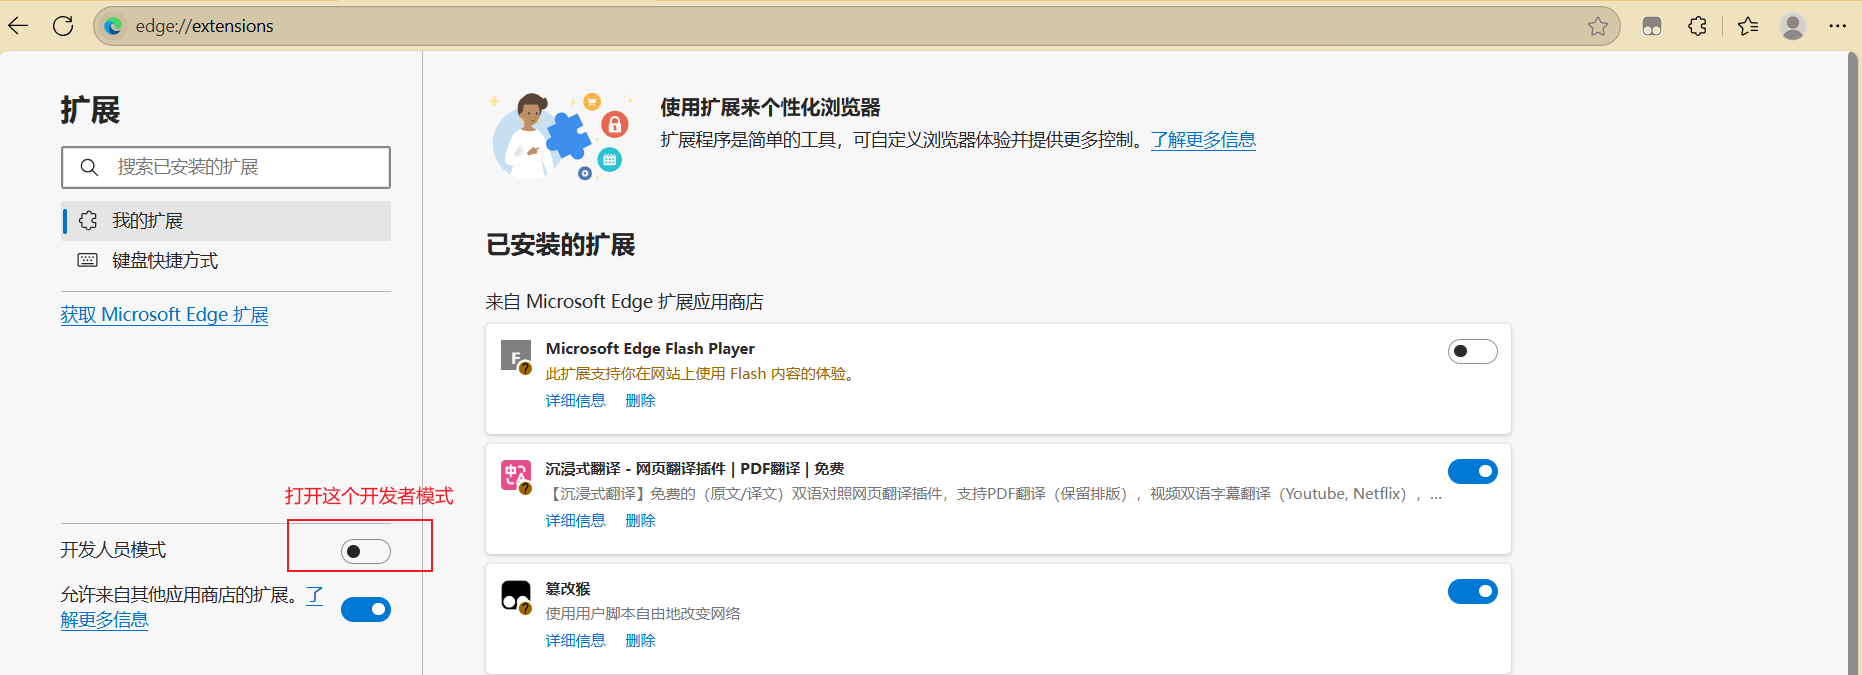Disable the 沉浸式翻译 extension toggle

tap(1472, 471)
